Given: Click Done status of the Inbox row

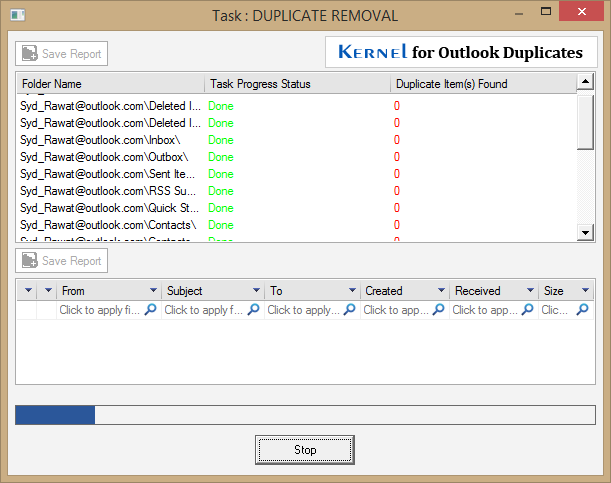Looking at the screenshot, I should (x=221, y=140).
